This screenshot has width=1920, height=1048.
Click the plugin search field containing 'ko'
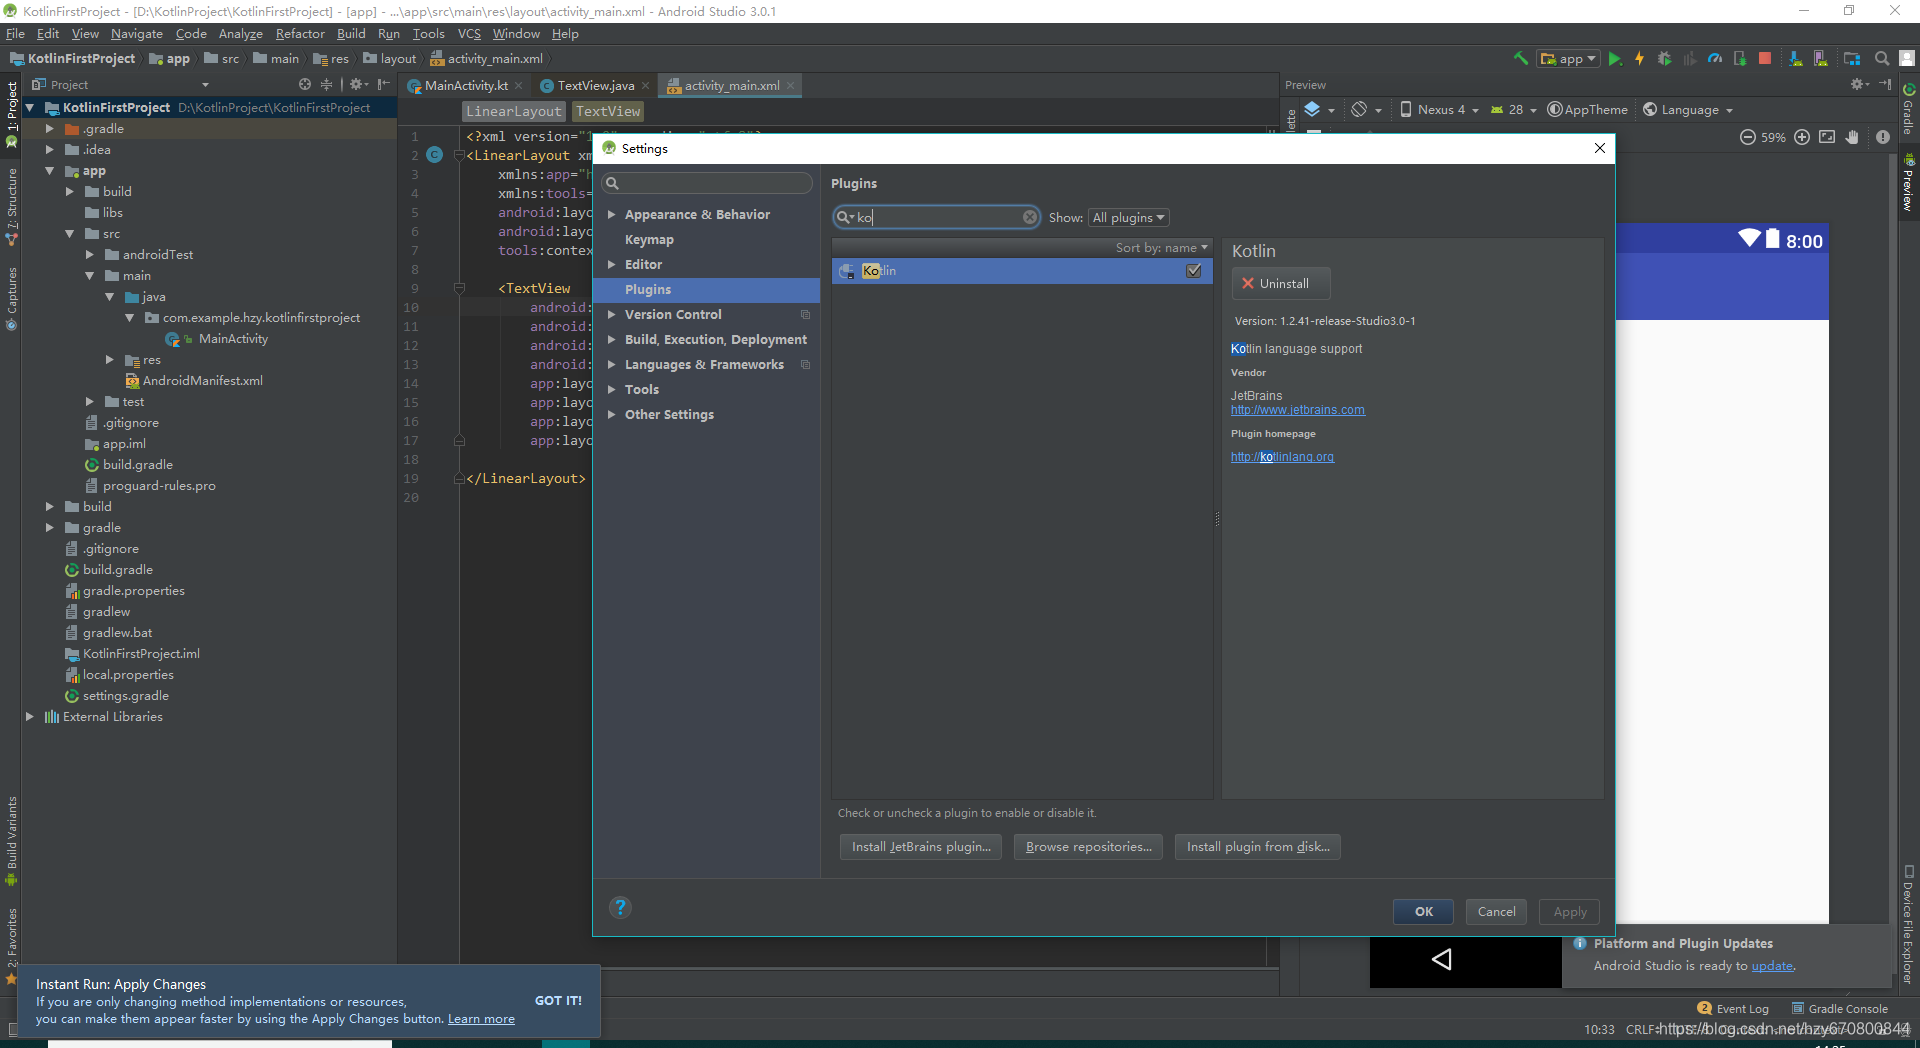(x=936, y=217)
